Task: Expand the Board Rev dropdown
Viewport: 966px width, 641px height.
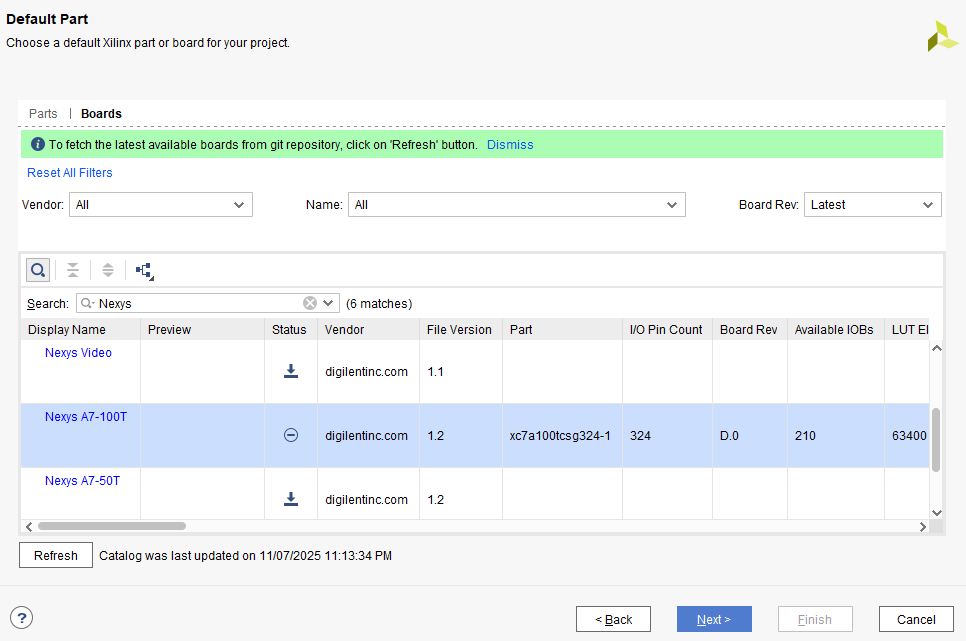Action: [872, 205]
